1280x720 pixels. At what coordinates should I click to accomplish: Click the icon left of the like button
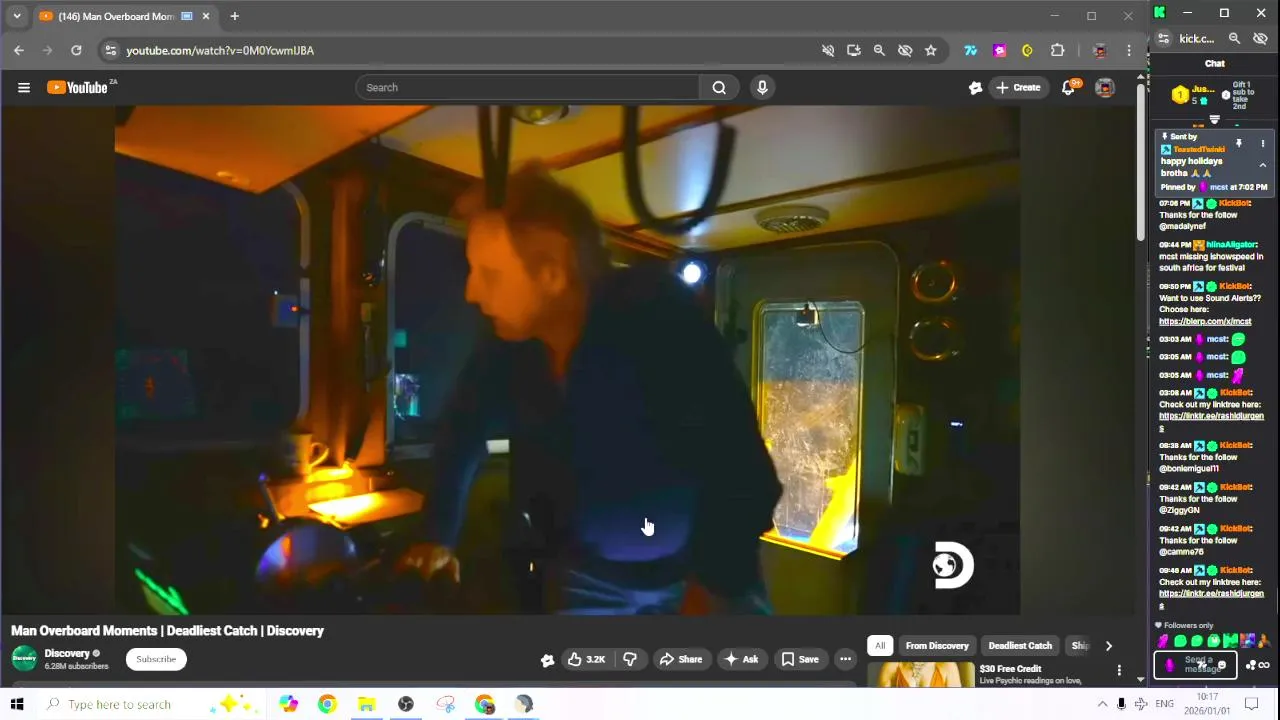[x=547, y=659]
